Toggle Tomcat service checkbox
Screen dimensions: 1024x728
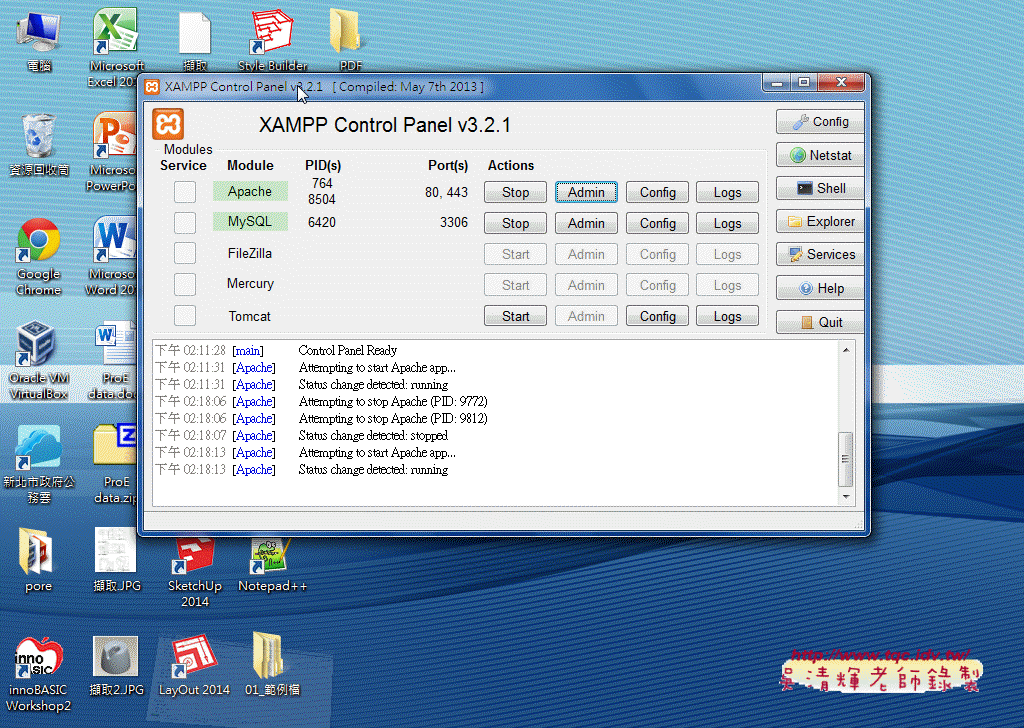tap(185, 316)
